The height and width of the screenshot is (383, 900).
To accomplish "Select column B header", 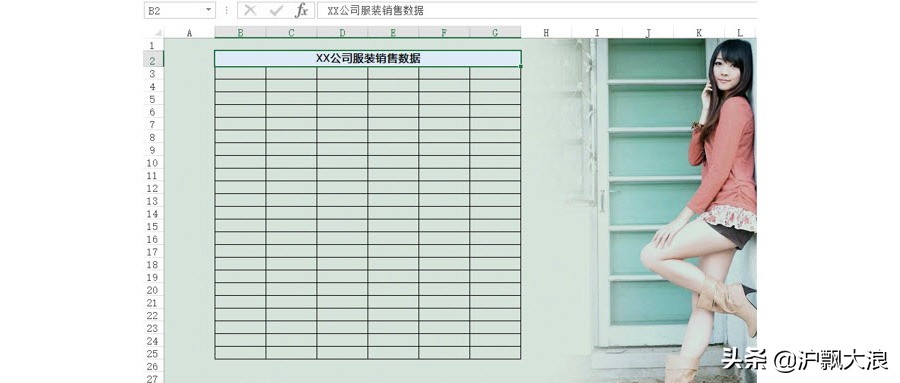I will [x=240, y=33].
